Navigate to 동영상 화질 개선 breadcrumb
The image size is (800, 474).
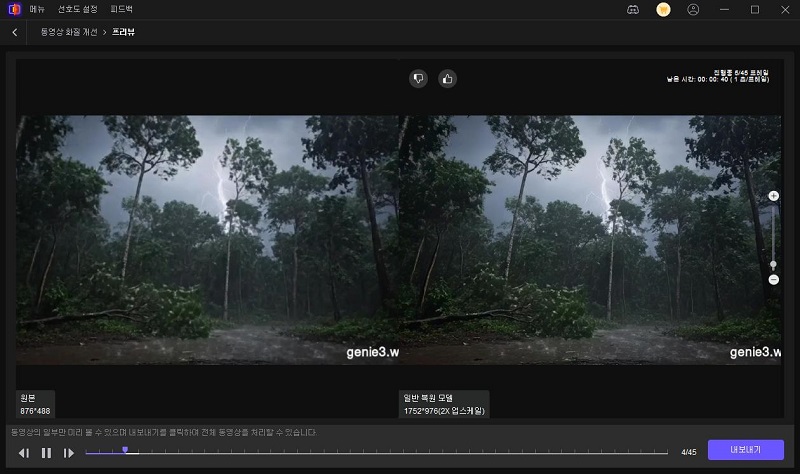(71, 32)
